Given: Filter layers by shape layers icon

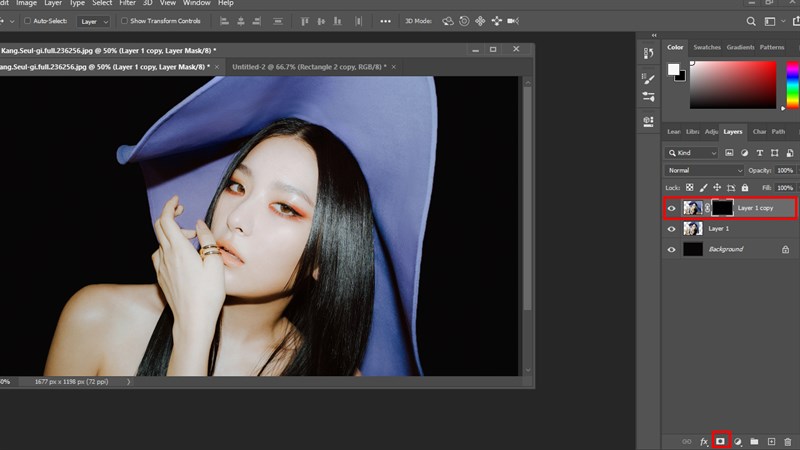Looking at the screenshot, I should [x=774, y=153].
